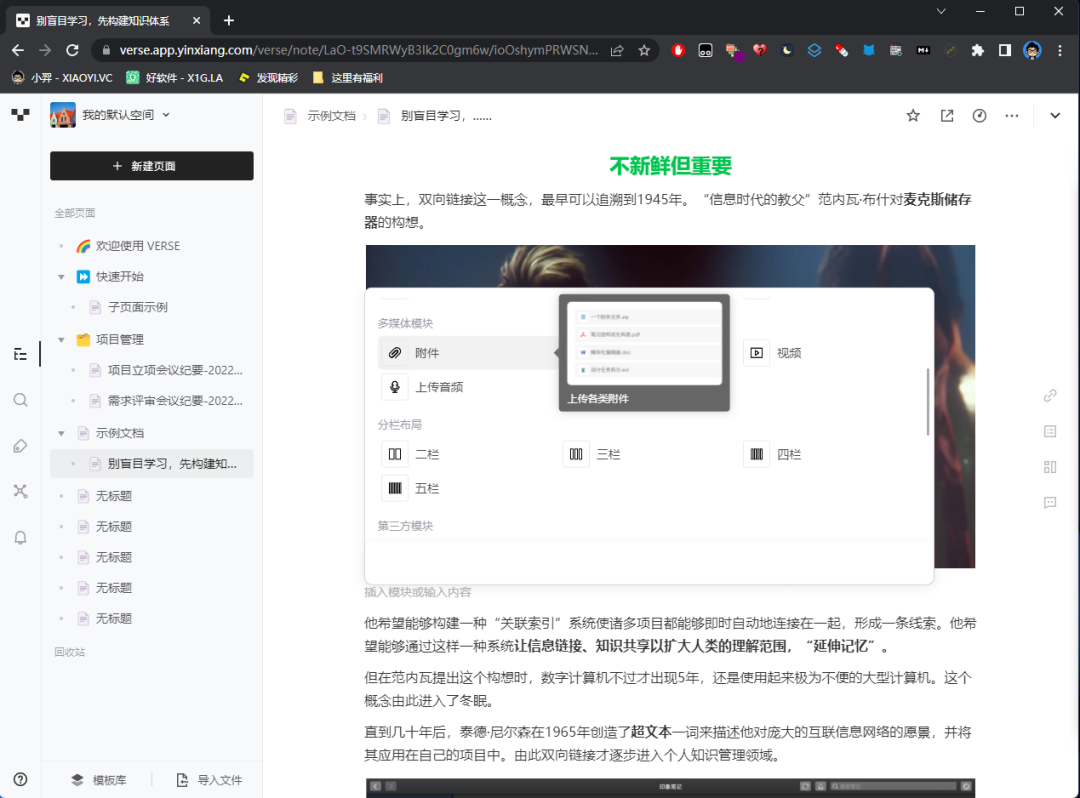This screenshot has width=1080, height=798.
Task: Collapse the note with the top-right chevron
Action: 1055,115
